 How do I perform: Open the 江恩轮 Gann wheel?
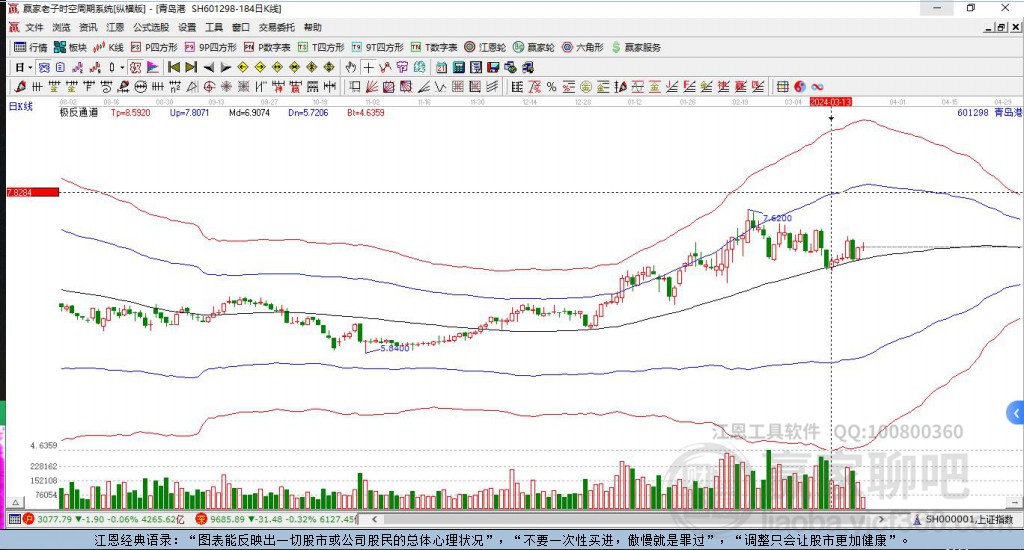click(x=485, y=47)
